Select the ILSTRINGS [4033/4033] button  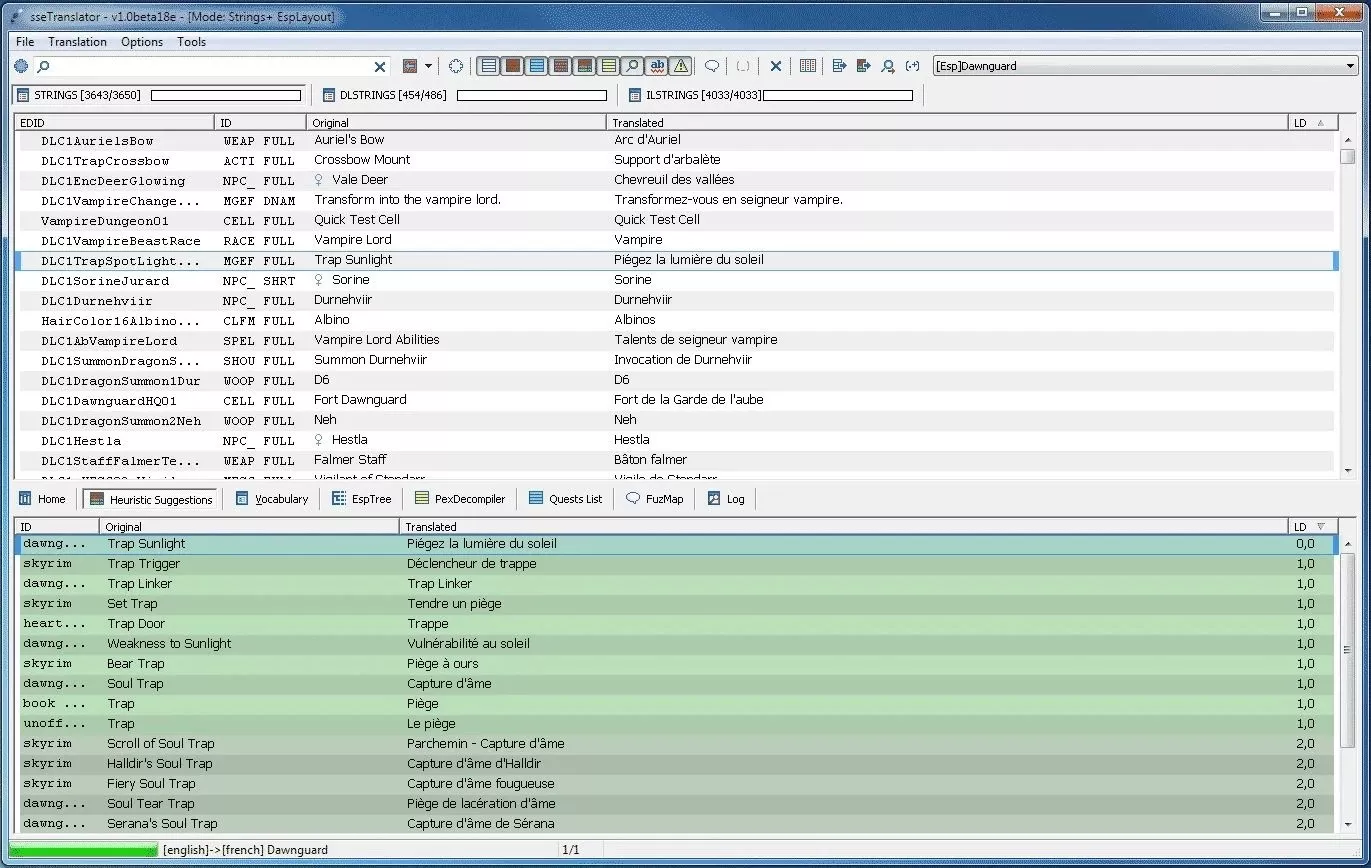coord(689,95)
